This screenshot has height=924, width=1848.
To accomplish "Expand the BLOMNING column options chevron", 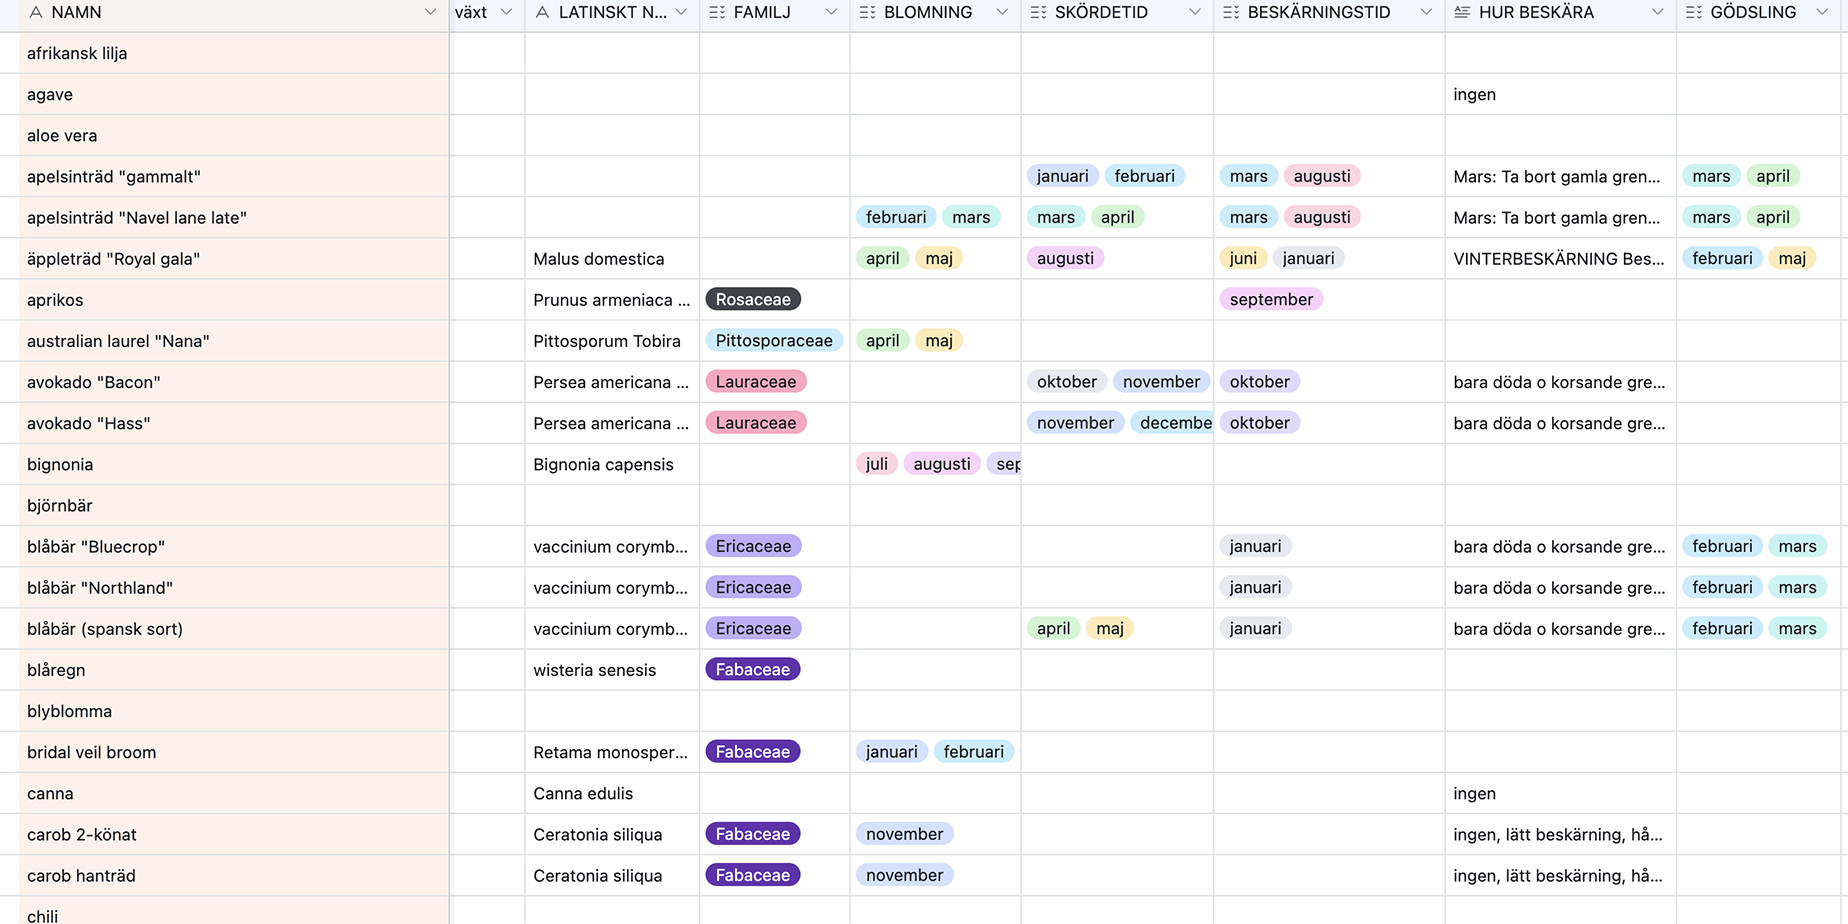I will pyautogui.click(x=1002, y=12).
